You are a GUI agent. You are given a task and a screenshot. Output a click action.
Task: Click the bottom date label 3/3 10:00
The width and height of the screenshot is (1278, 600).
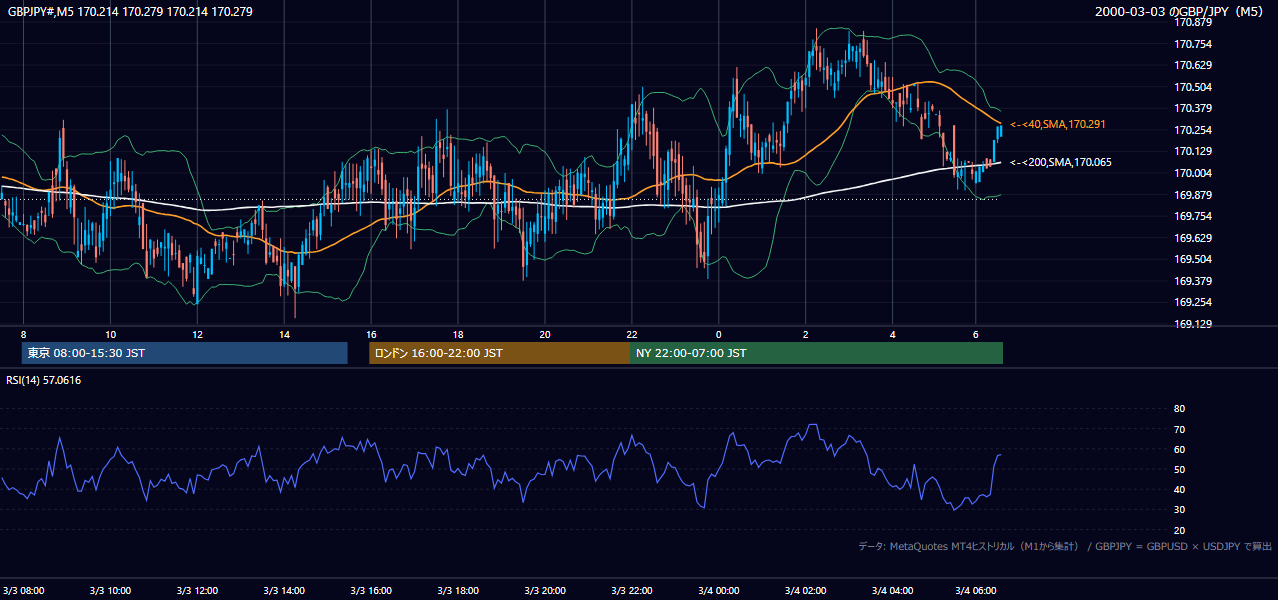coord(110,590)
